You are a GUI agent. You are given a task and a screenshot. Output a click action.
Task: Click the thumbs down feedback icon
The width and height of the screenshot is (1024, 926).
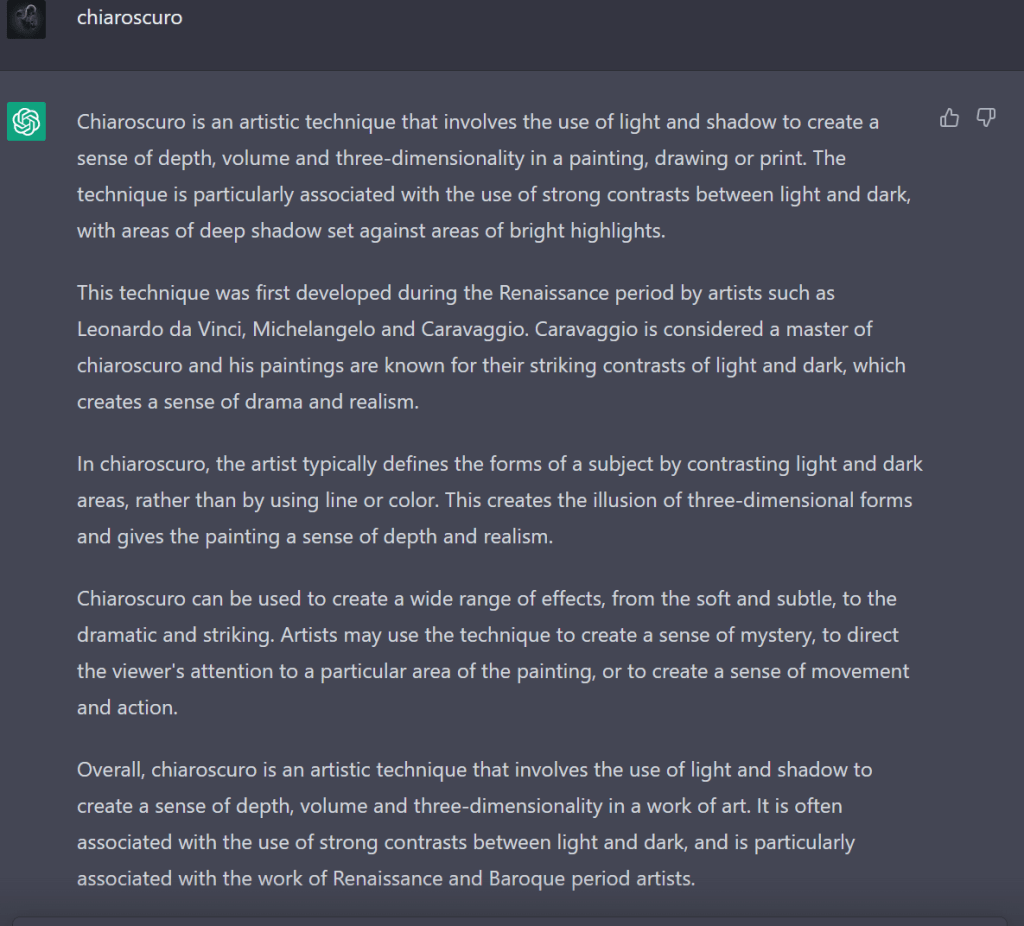point(986,119)
